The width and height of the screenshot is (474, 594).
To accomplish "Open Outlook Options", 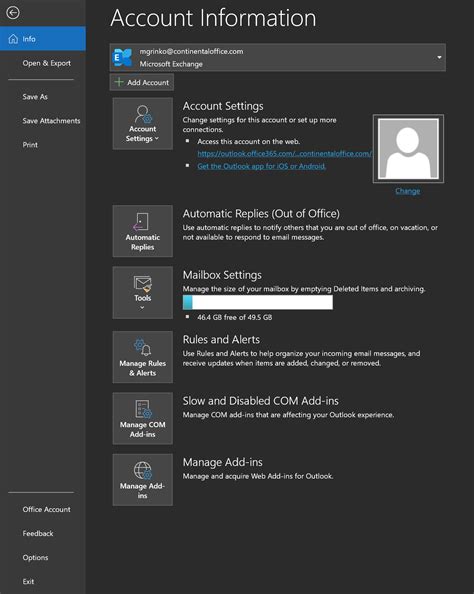I will 35,557.
